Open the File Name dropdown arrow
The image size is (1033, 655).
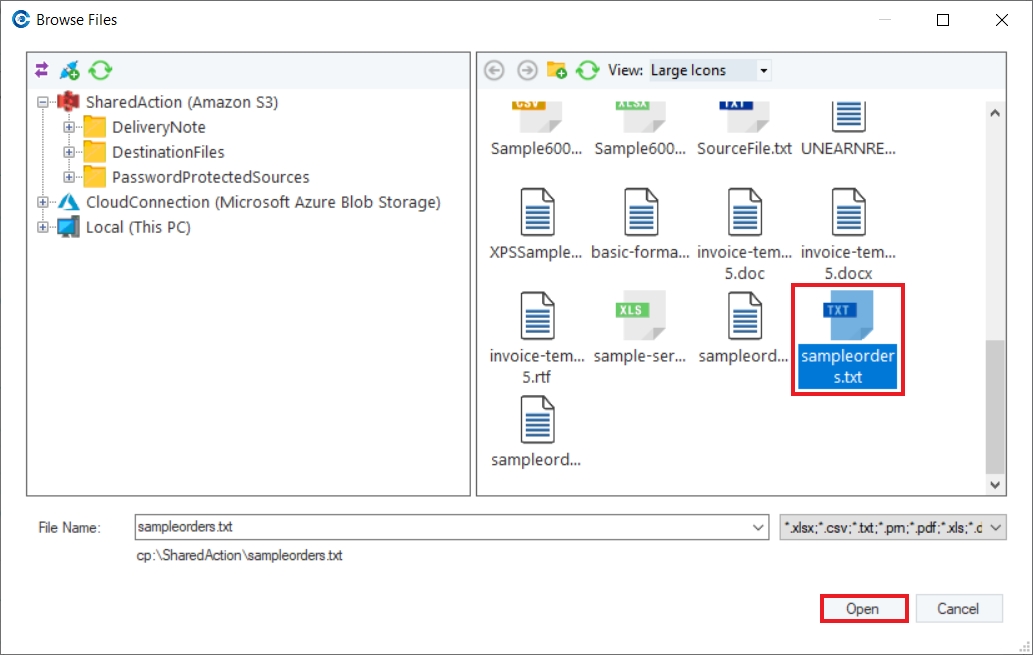tap(758, 527)
